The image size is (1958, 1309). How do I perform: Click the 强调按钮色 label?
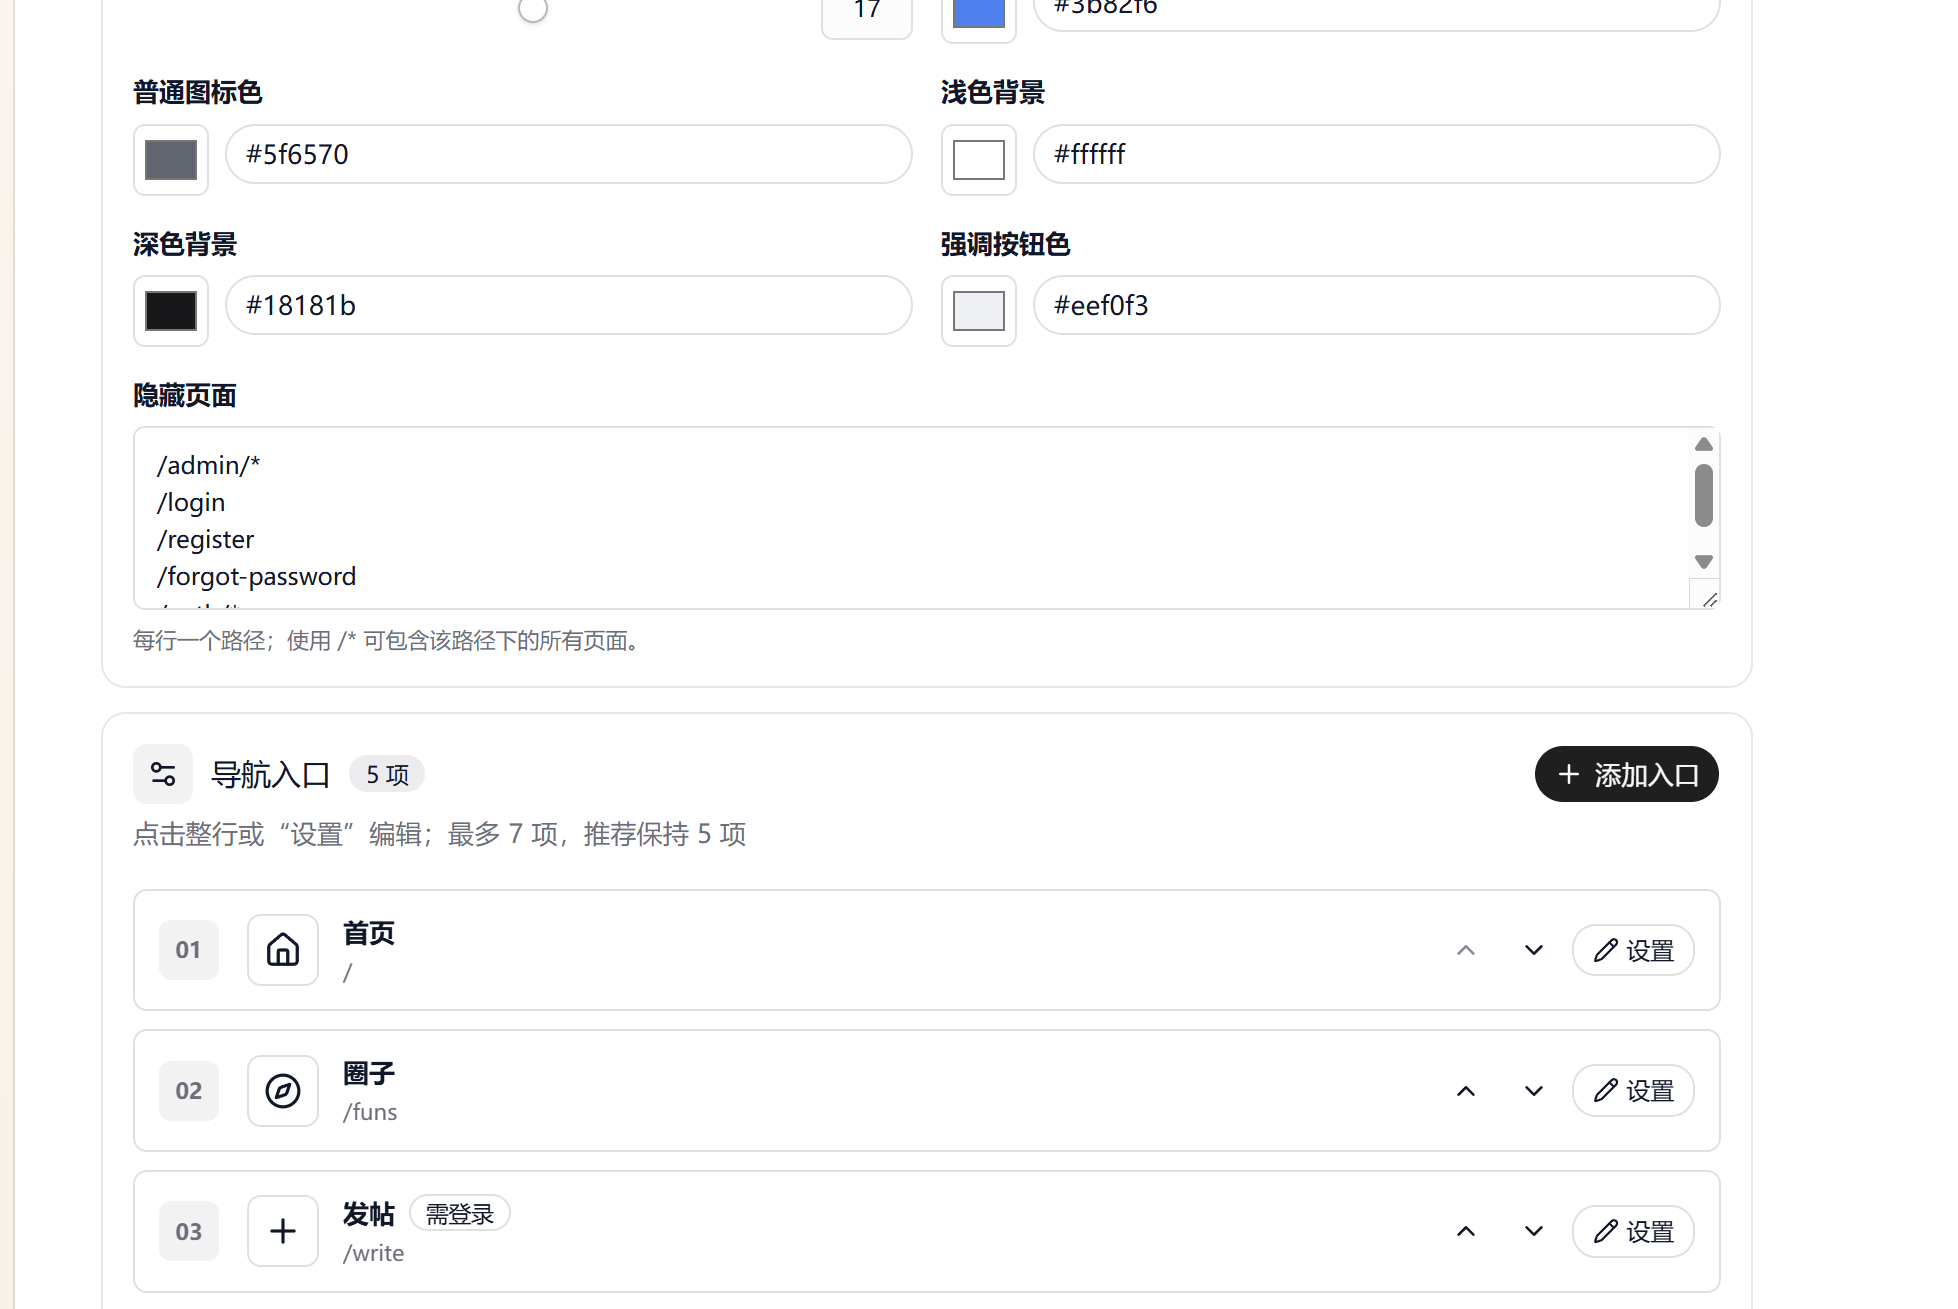click(x=1006, y=245)
